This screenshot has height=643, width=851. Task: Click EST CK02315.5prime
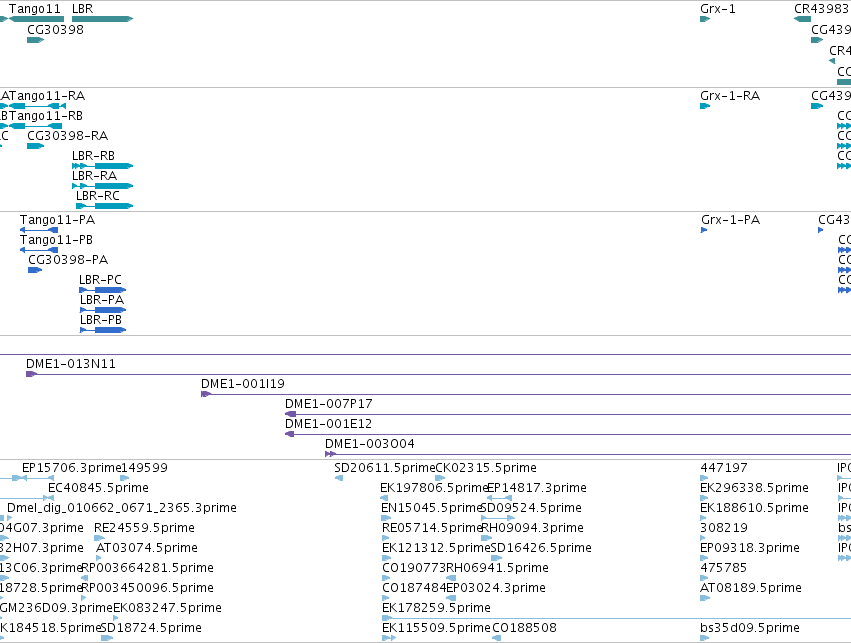tap(440, 478)
